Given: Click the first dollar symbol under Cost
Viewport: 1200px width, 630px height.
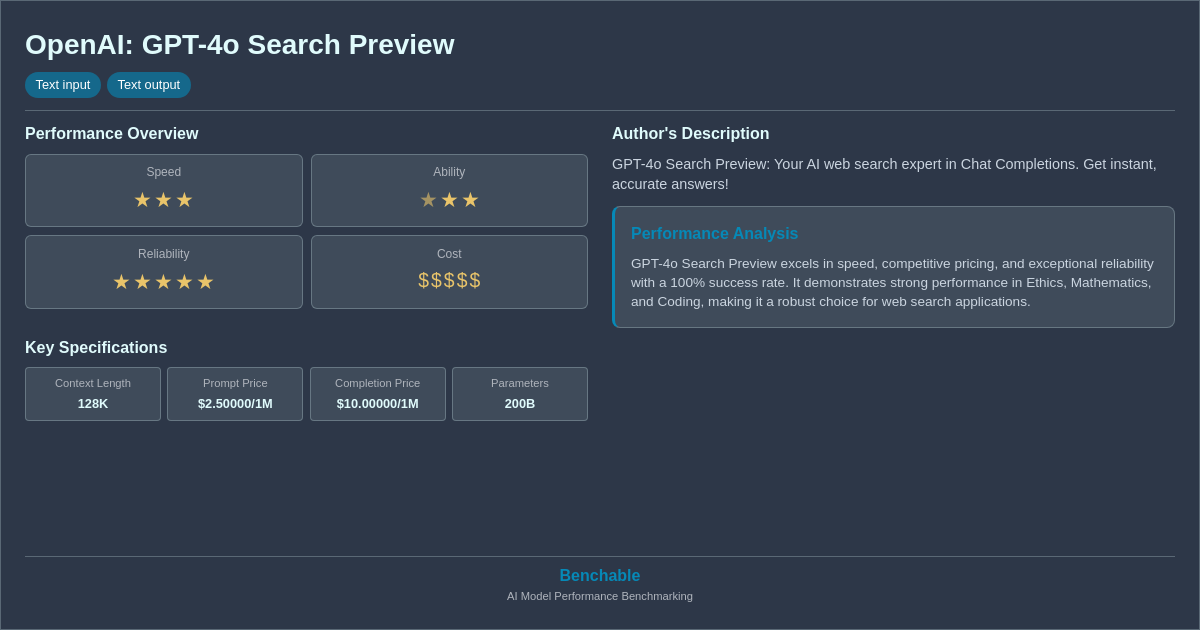Looking at the screenshot, I should (422, 281).
